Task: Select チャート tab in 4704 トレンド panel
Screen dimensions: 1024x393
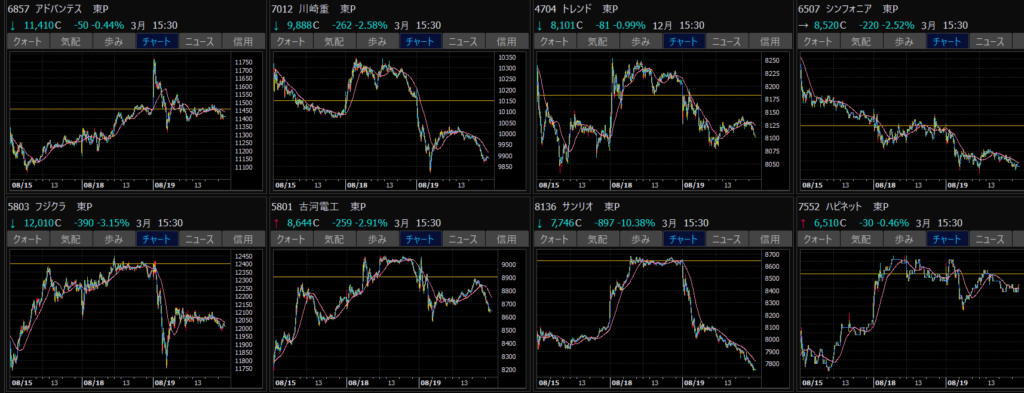Action: pyautogui.click(x=684, y=41)
